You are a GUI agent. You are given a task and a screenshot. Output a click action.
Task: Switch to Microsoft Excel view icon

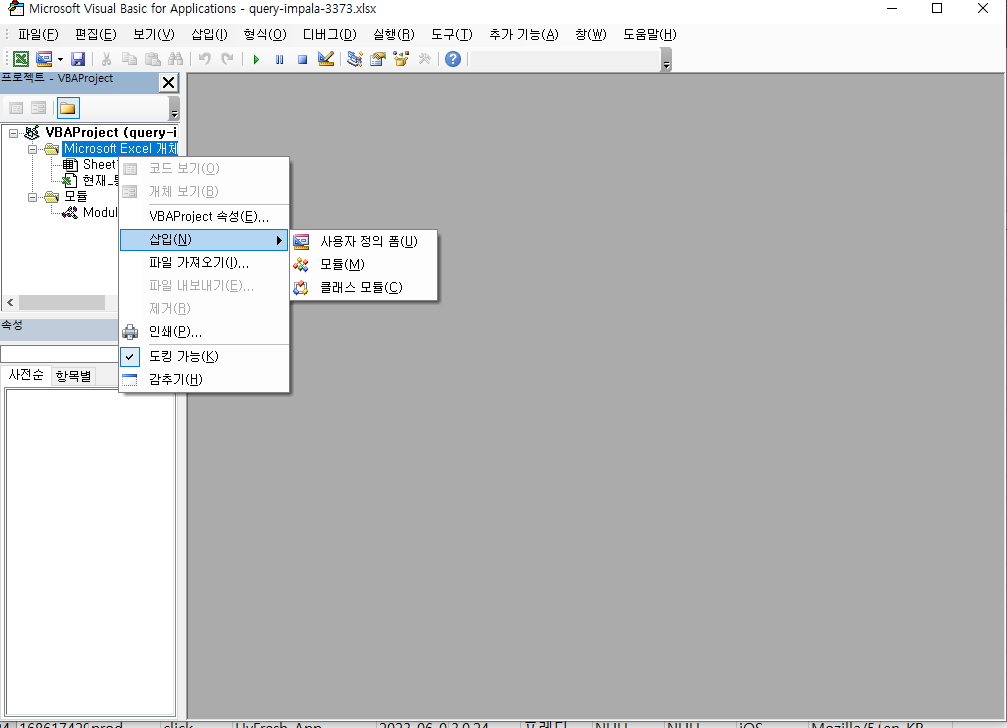(x=21, y=59)
